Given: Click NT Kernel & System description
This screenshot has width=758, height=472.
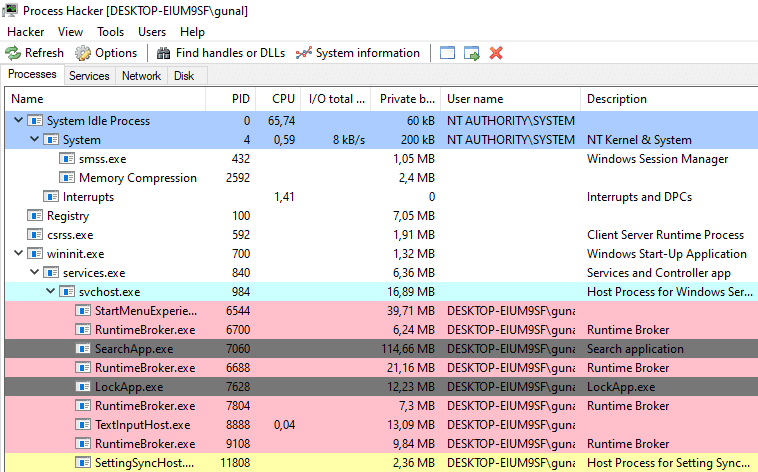Looking at the screenshot, I should pos(639,140).
